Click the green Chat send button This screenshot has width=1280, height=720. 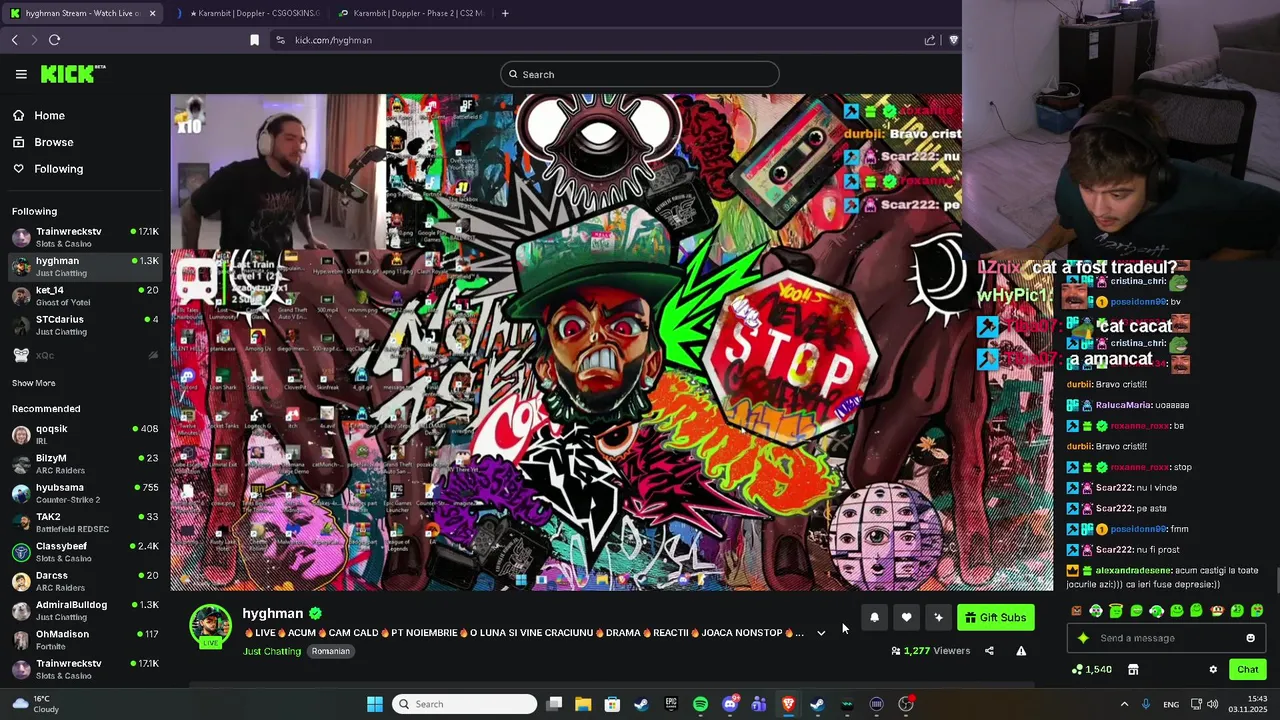pos(1248,670)
